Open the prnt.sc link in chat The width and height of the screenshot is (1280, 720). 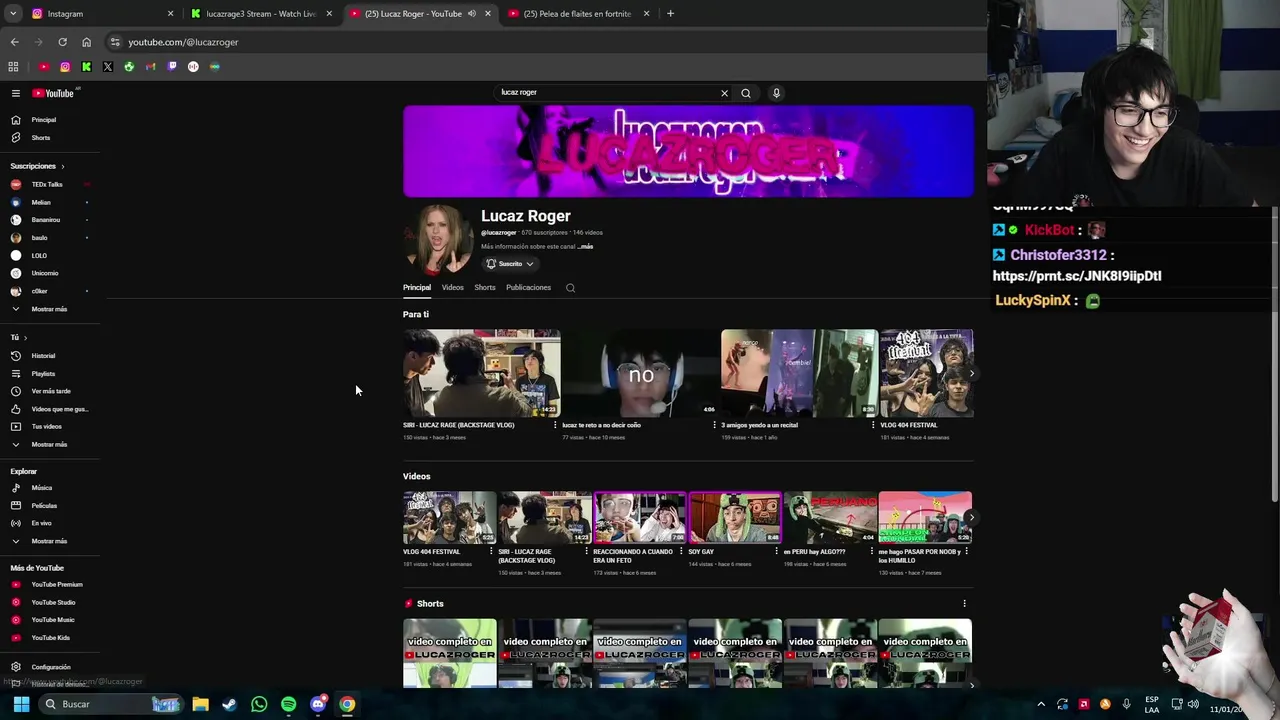click(1077, 276)
